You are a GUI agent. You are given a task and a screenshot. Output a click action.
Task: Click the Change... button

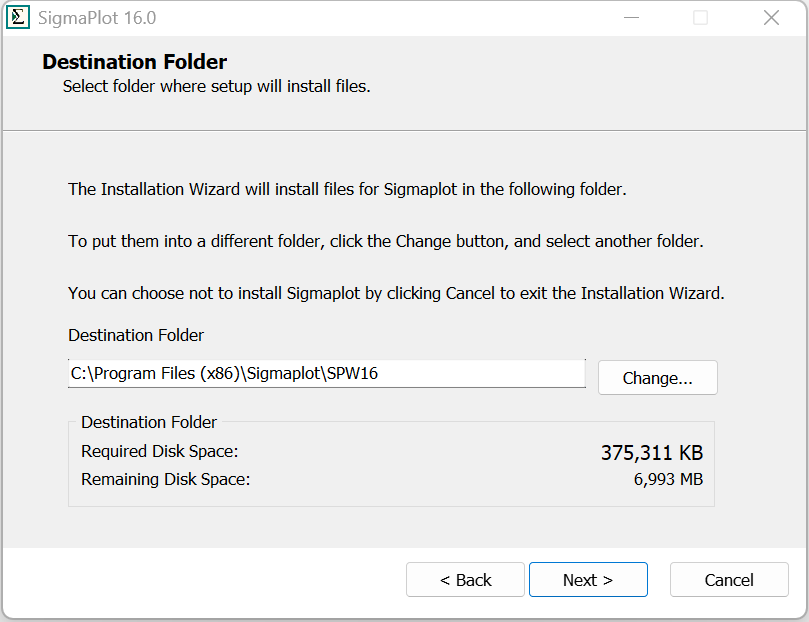click(x=657, y=378)
